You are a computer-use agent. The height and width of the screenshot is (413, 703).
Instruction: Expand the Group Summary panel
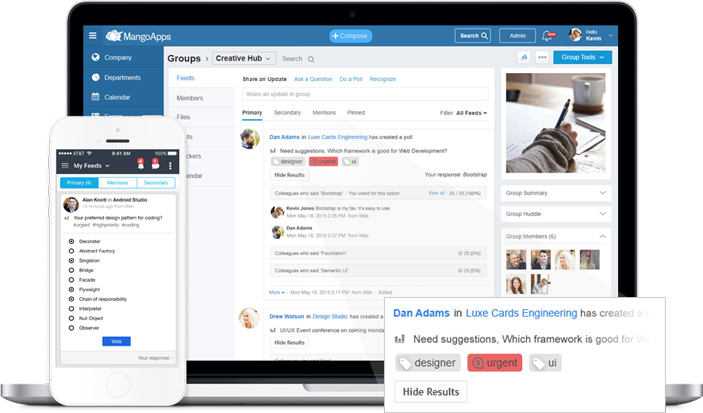pyautogui.click(x=603, y=193)
